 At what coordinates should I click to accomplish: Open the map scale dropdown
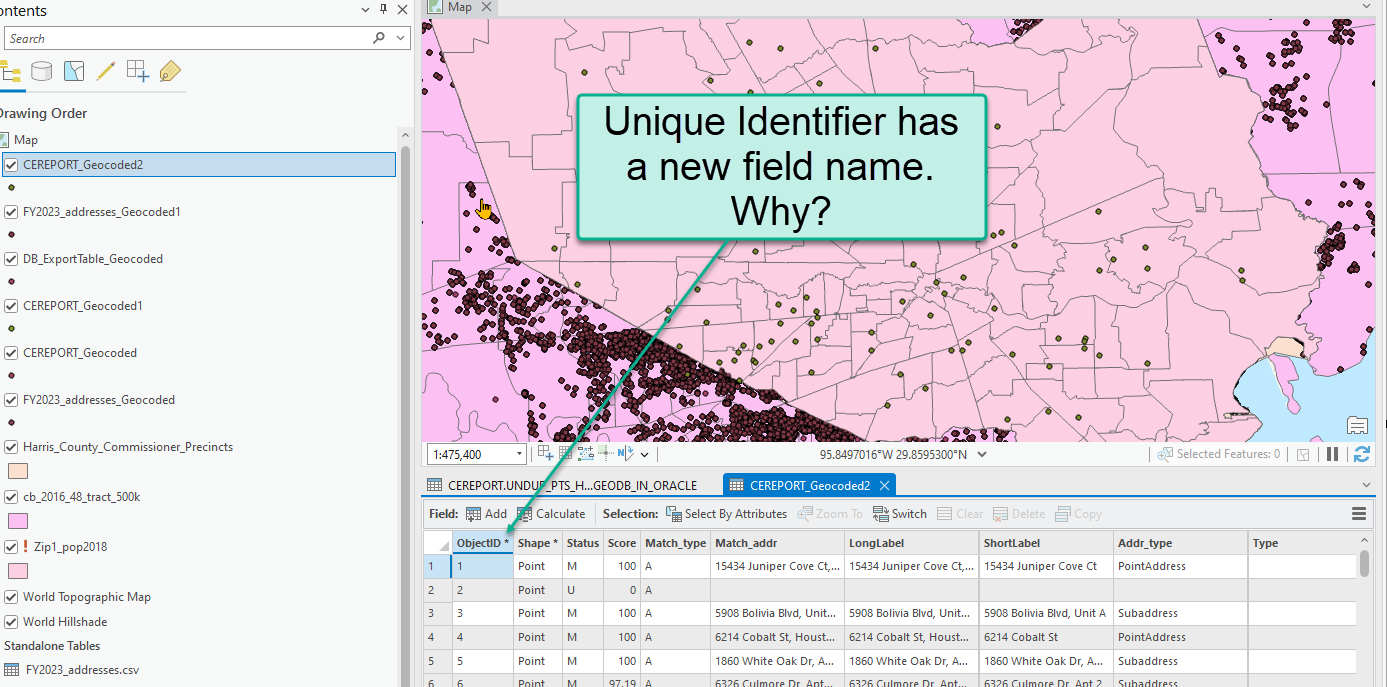tap(519, 455)
